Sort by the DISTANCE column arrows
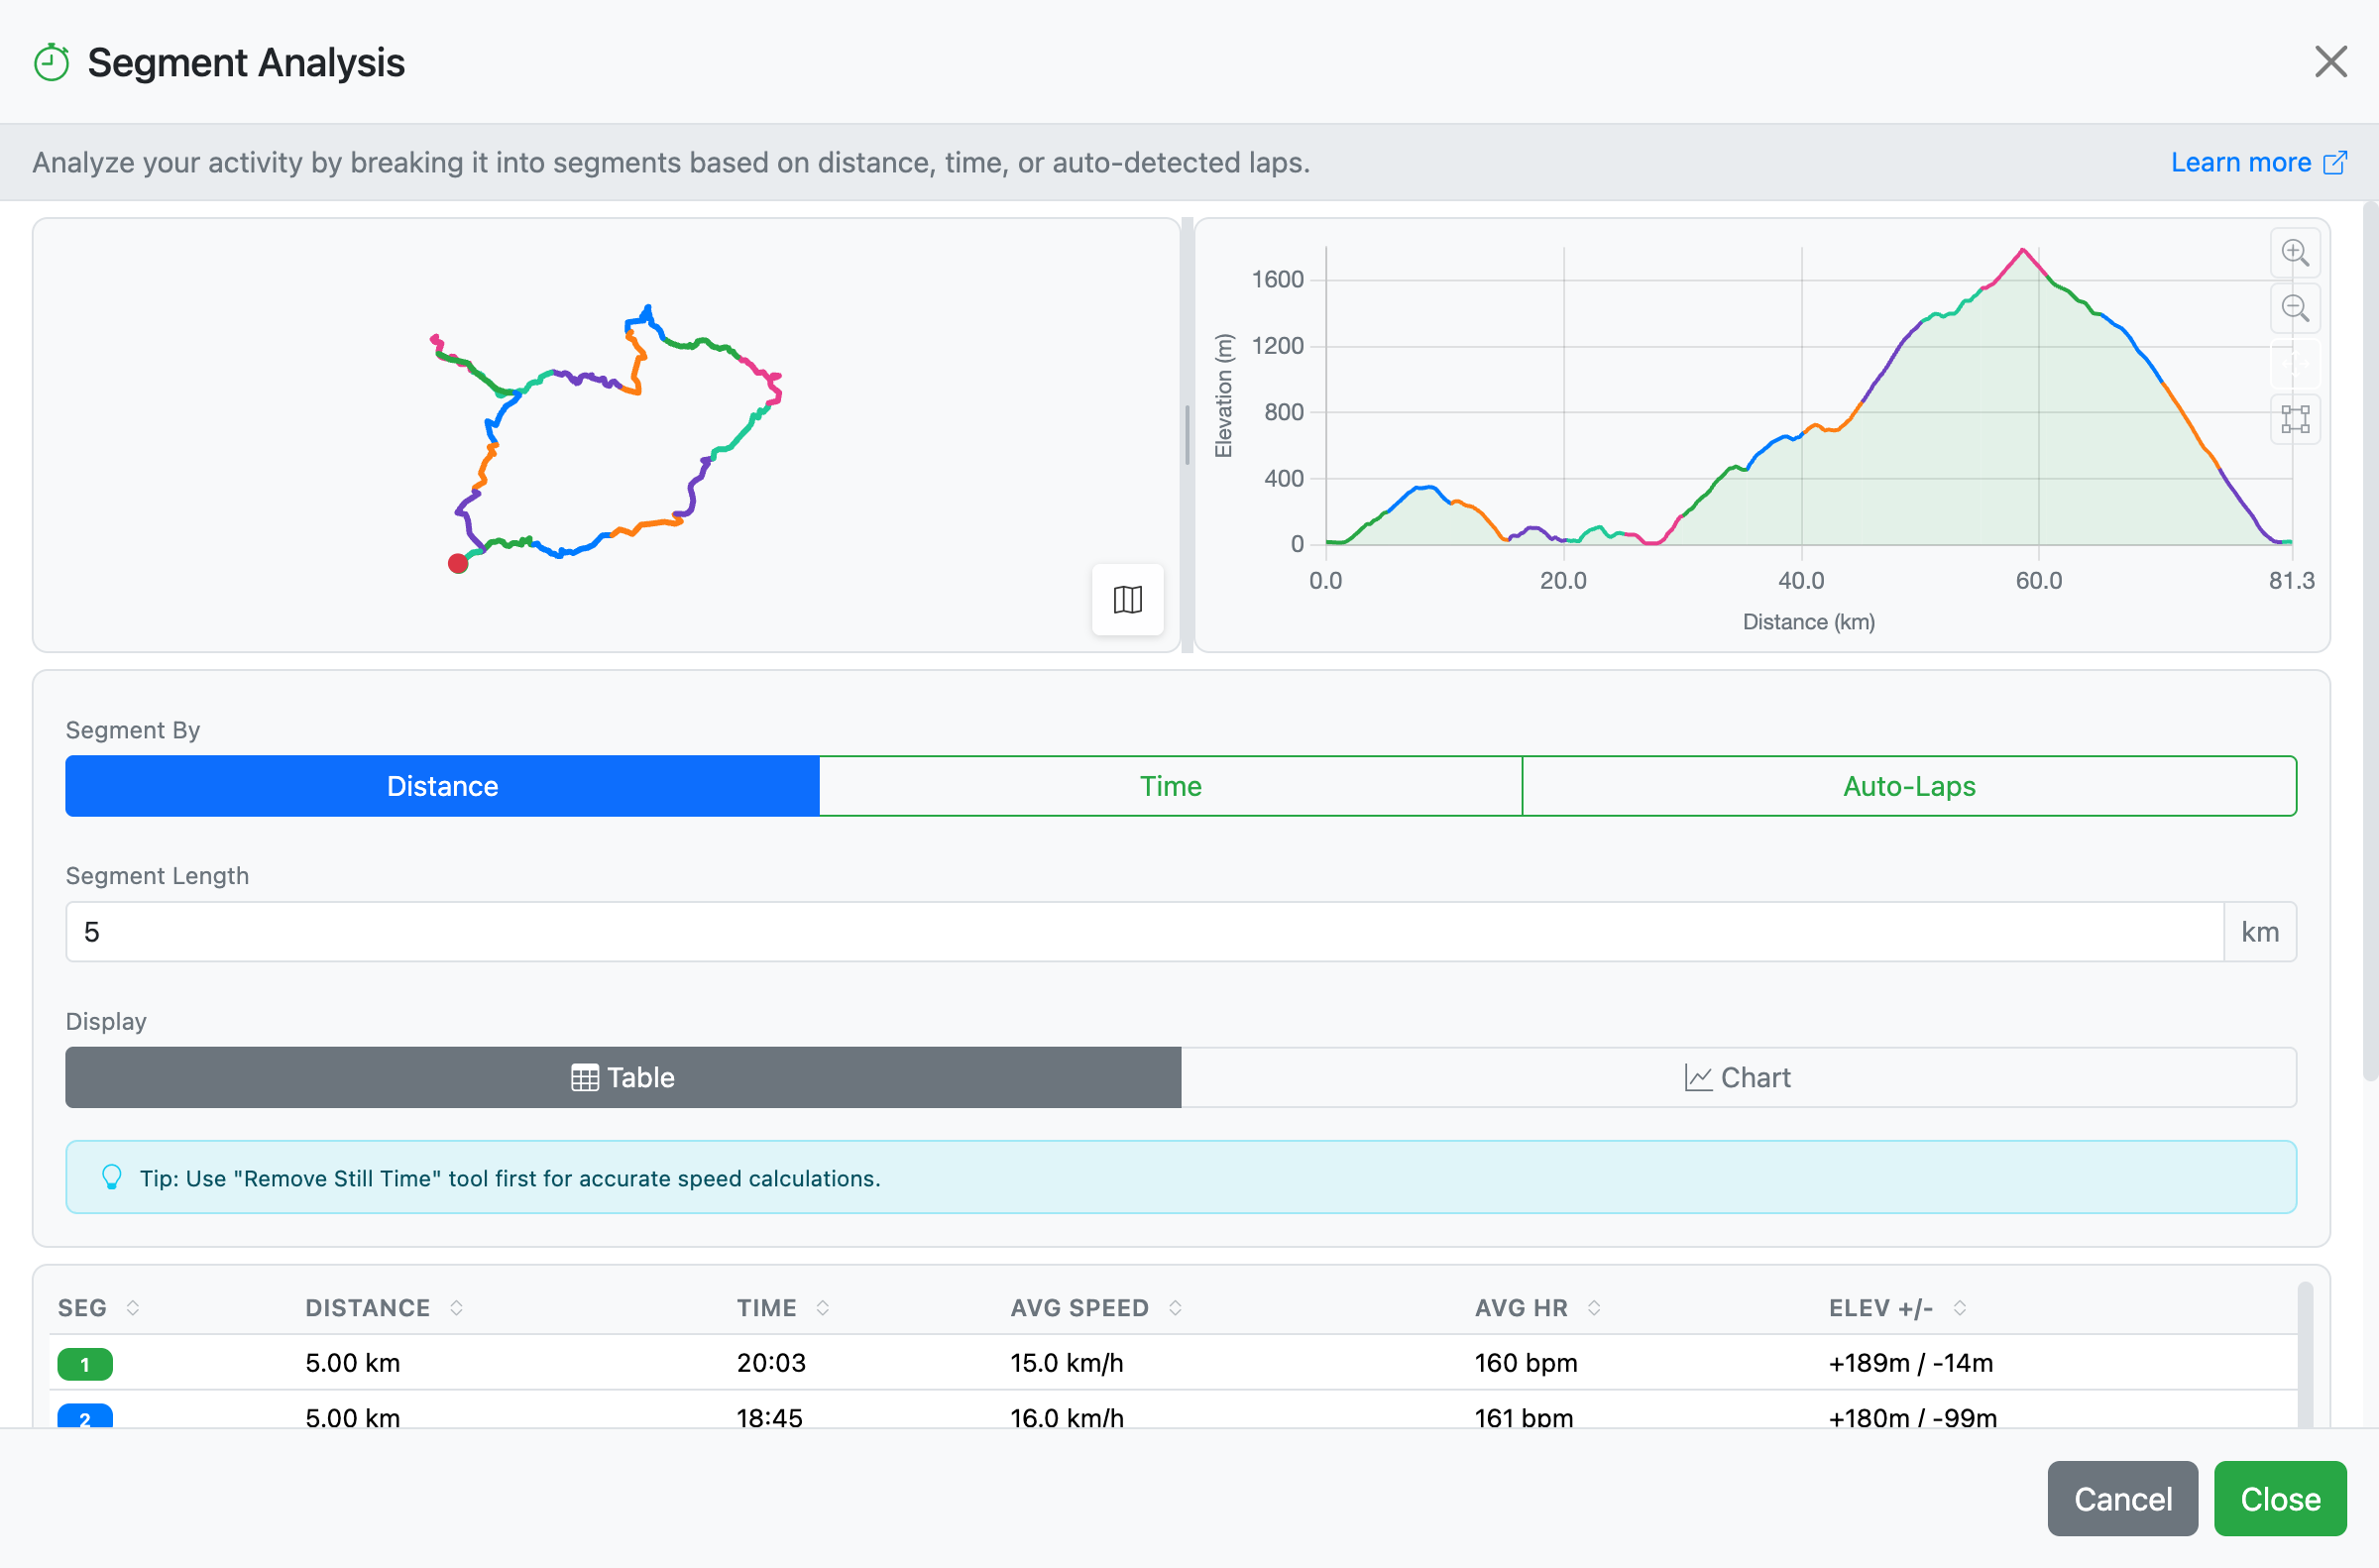 coord(456,1308)
